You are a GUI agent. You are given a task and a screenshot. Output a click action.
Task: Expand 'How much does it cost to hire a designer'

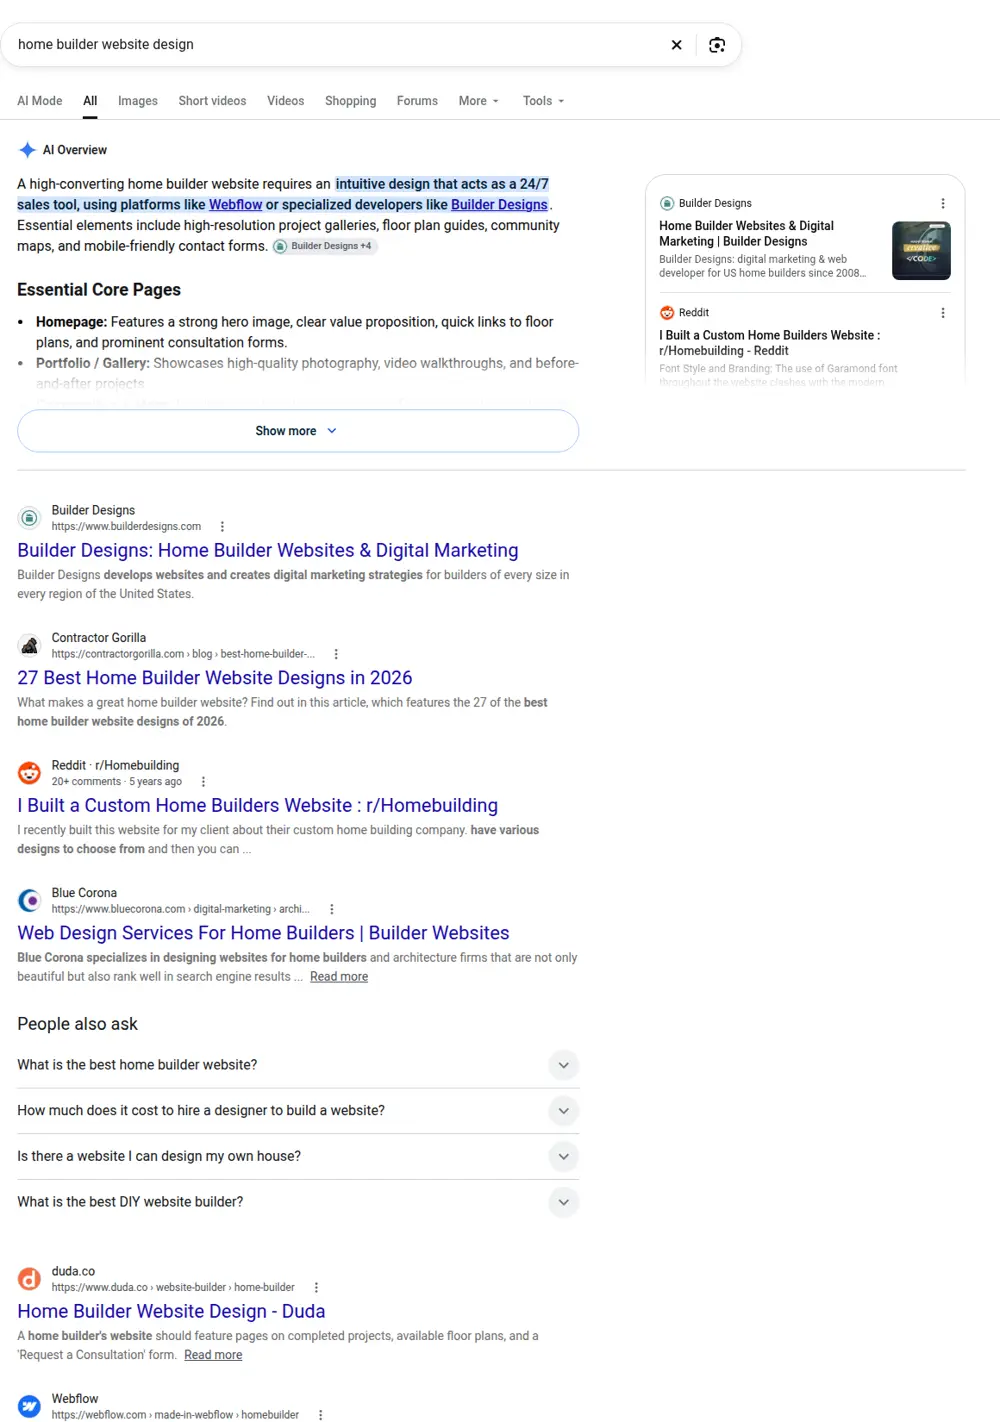tap(298, 1111)
